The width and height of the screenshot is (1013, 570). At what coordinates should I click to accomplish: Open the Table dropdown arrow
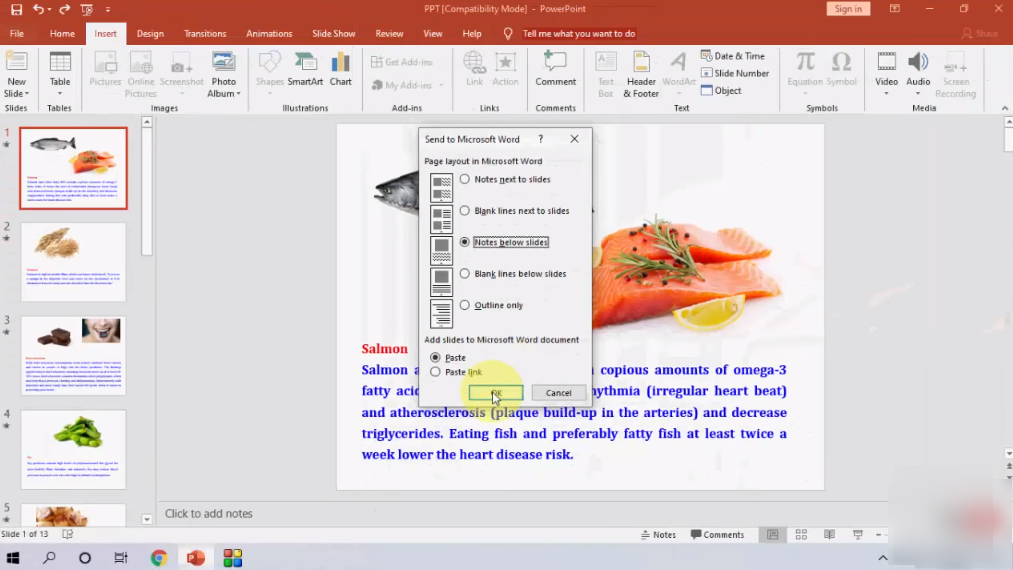pyautogui.click(x=60, y=94)
